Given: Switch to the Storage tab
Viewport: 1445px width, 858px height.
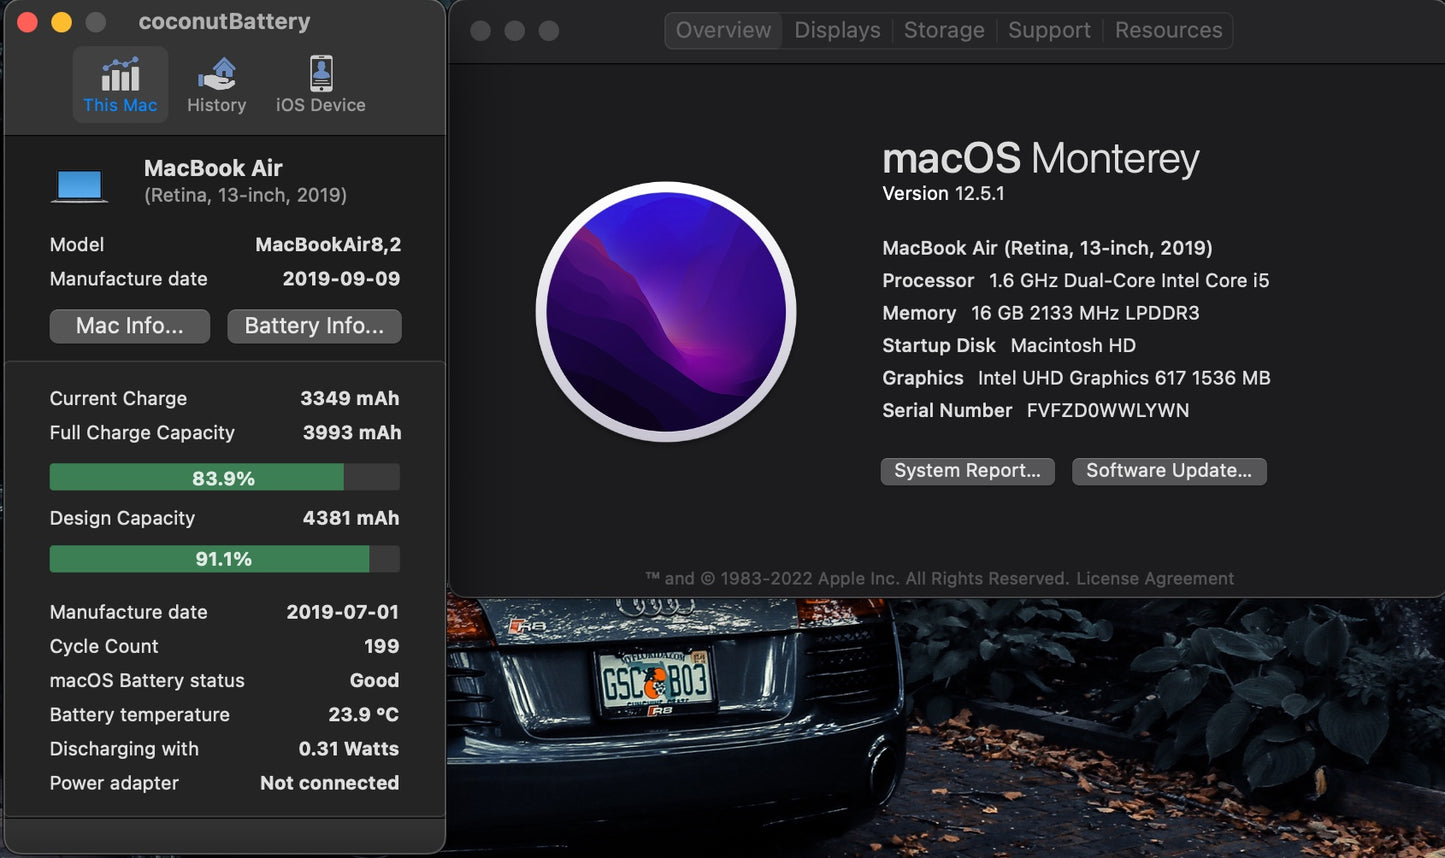Looking at the screenshot, I should [943, 30].
